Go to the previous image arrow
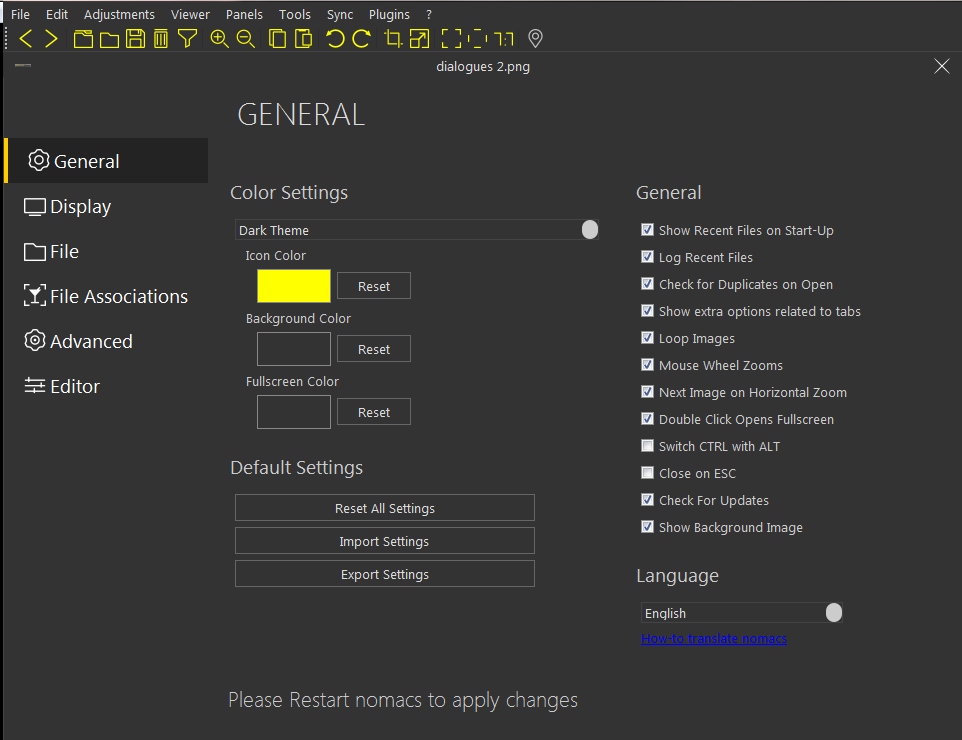Viewport: 962px width, 740px height. coord(26,39)
